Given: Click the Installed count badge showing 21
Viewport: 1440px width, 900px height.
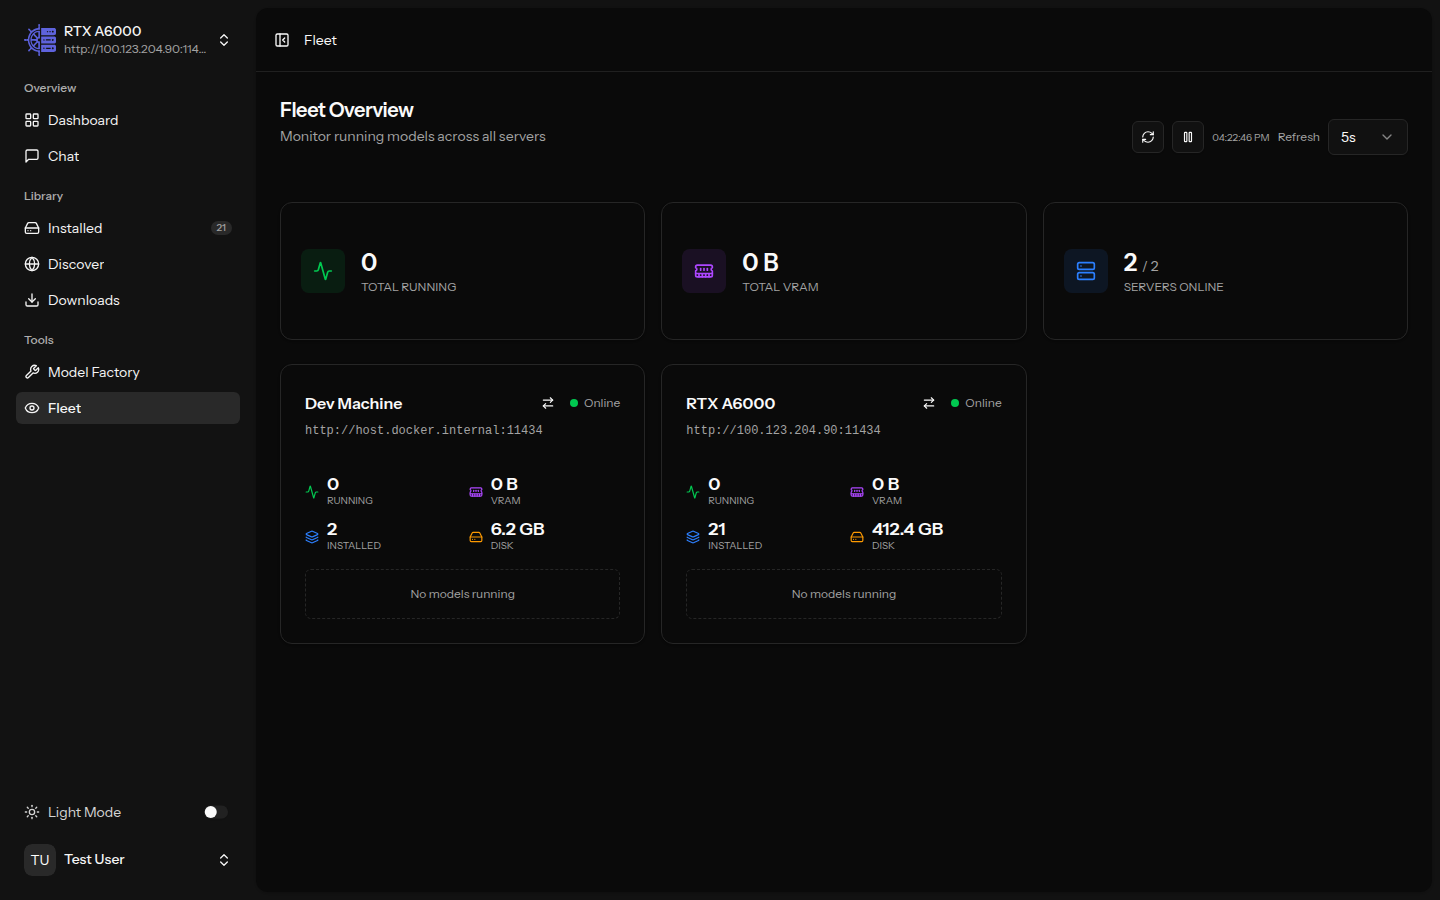Looking at the screenshot, I should coord(222,228).
